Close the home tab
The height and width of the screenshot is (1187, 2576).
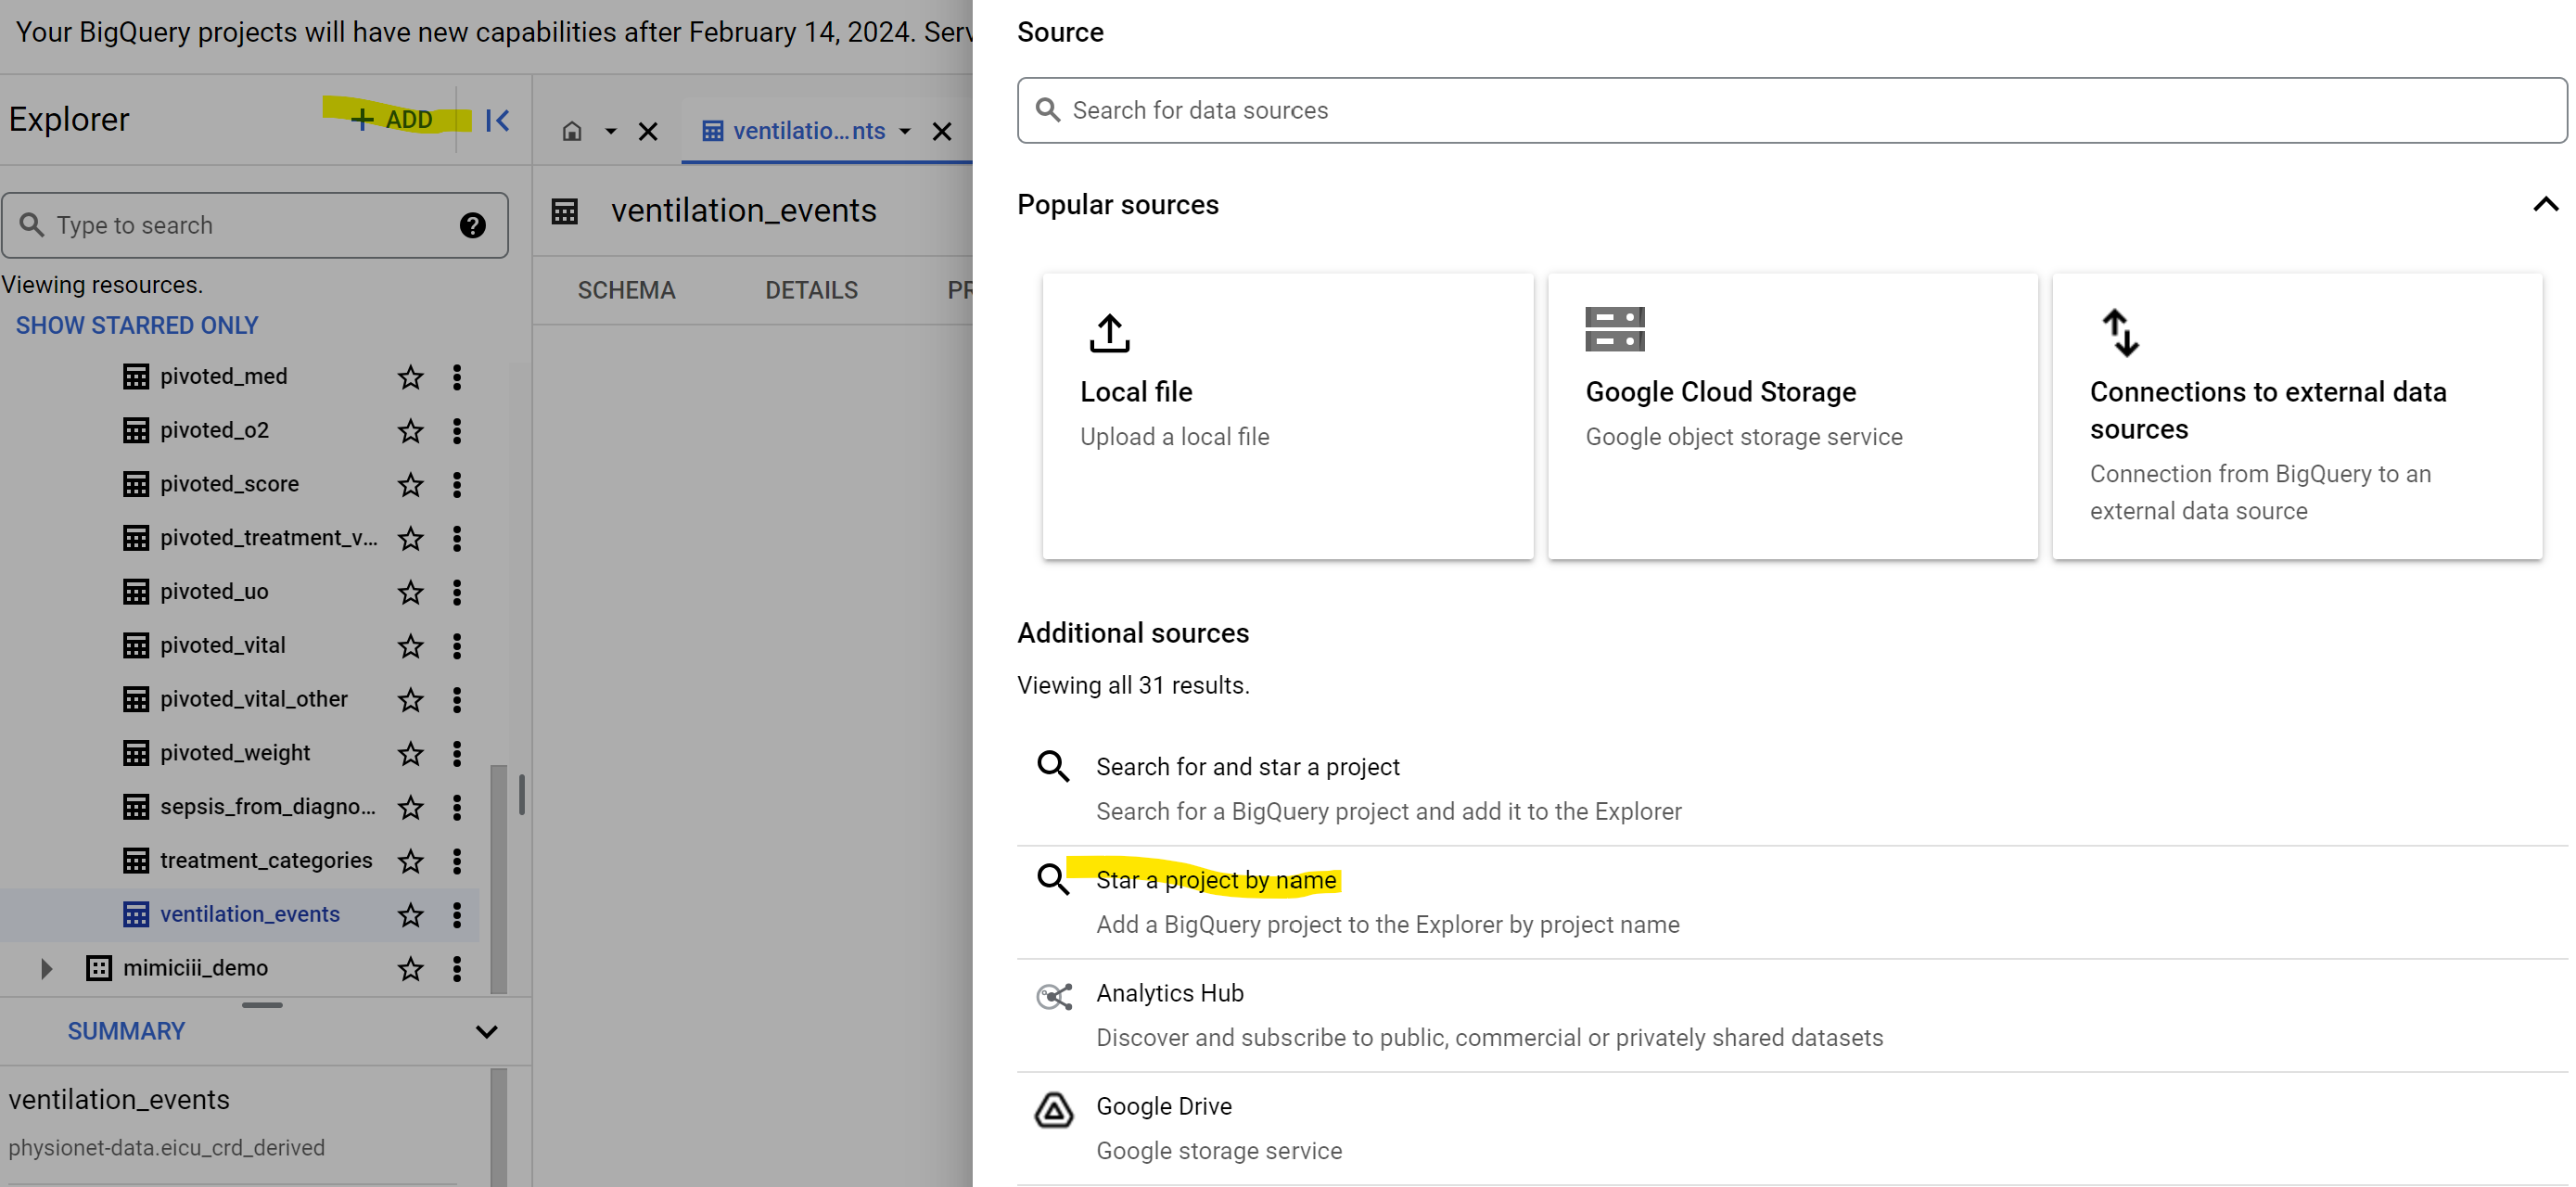coord(648,131)
